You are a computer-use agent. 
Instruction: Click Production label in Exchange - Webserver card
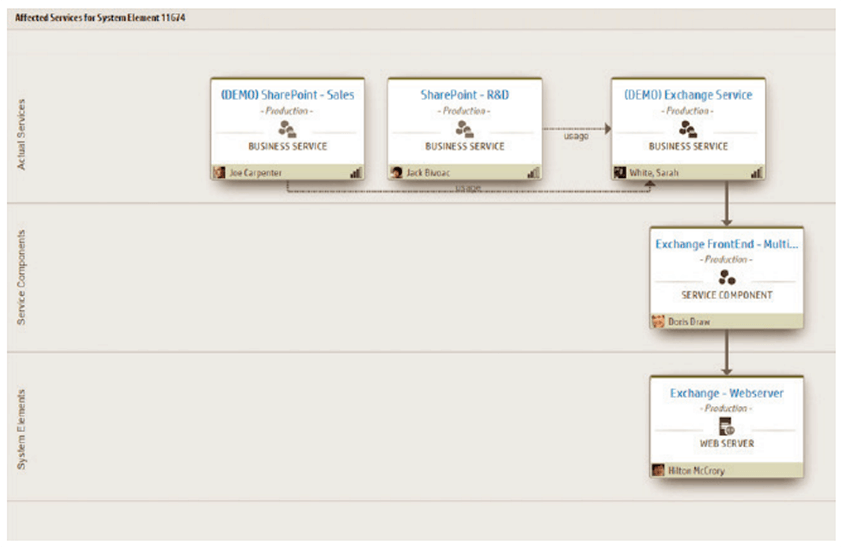tap(727, 409)
